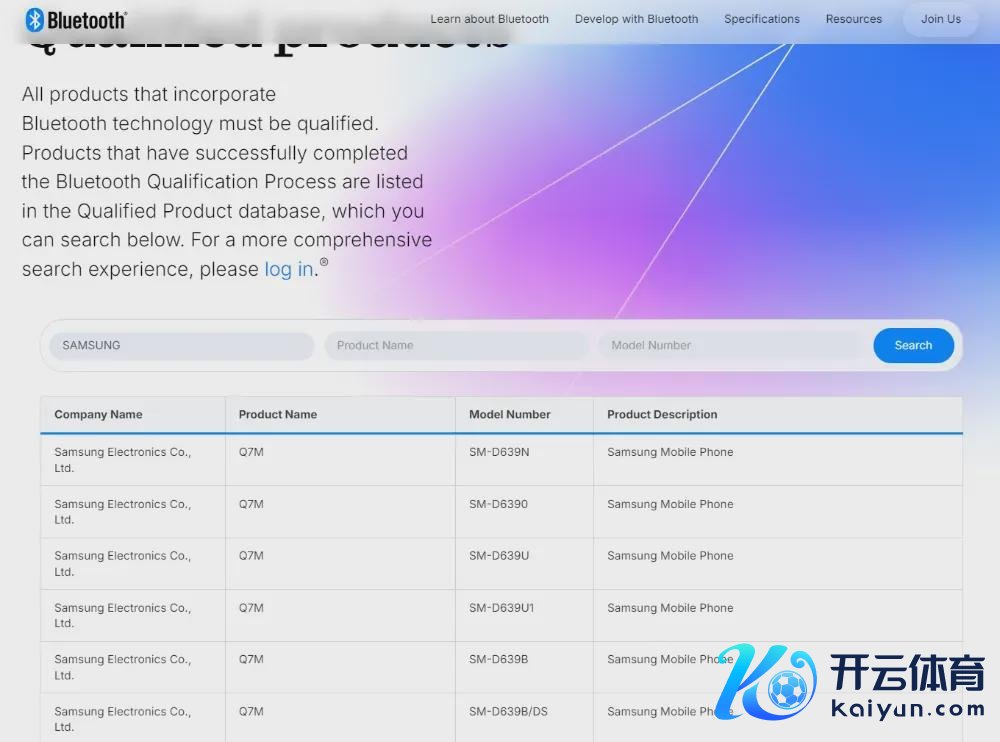Select the SM-D6390 model number cell
The height and width of the screenshot is (742, 1000).
click(x=498, y=504)
